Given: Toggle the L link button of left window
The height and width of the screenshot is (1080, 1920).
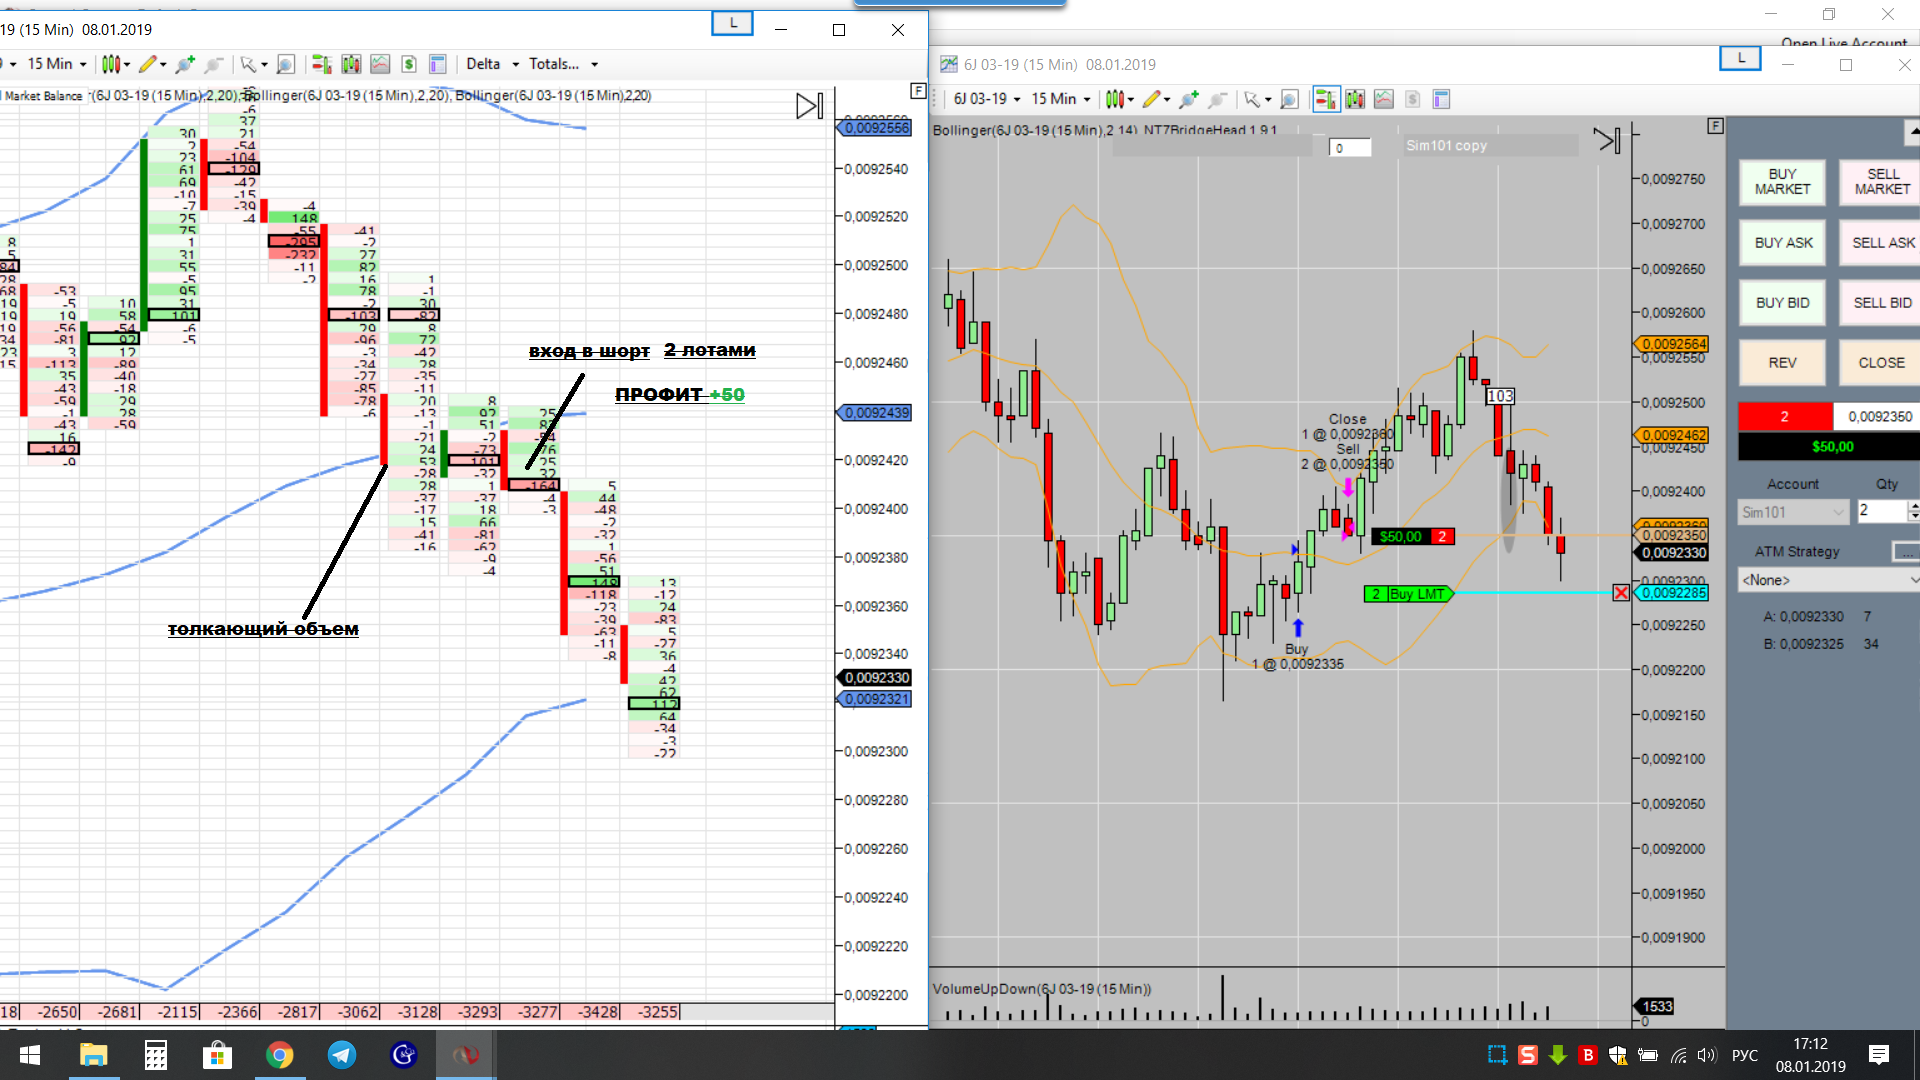Looking at the screenshot, I should (x=732, y=23).
